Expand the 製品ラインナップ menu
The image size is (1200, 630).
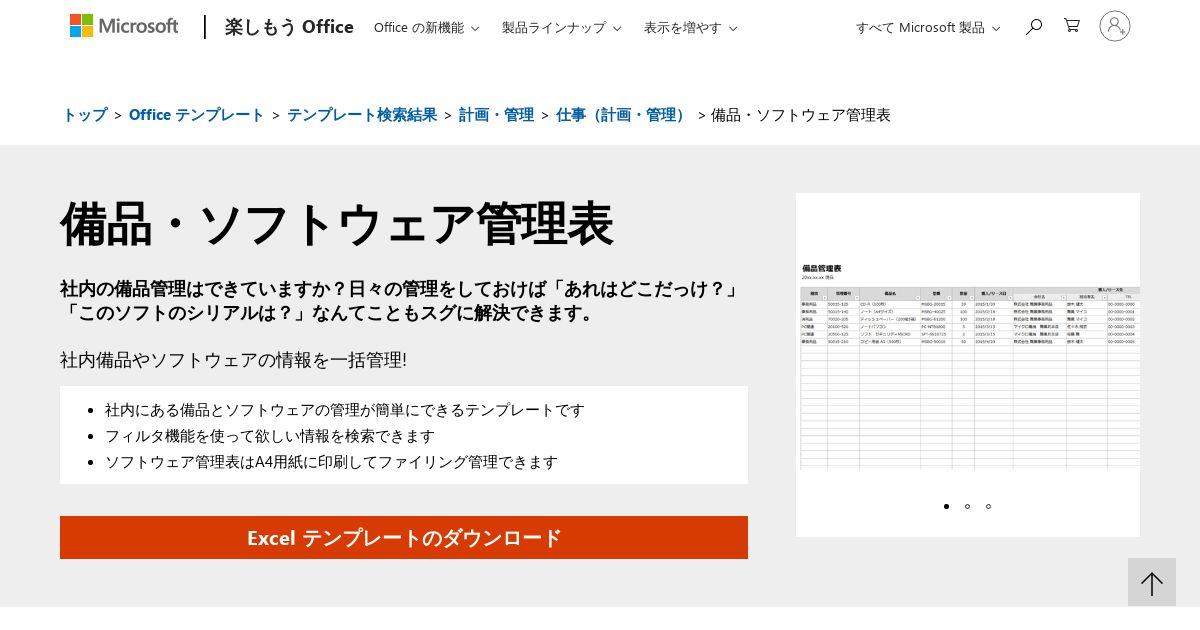coord(561,27)
